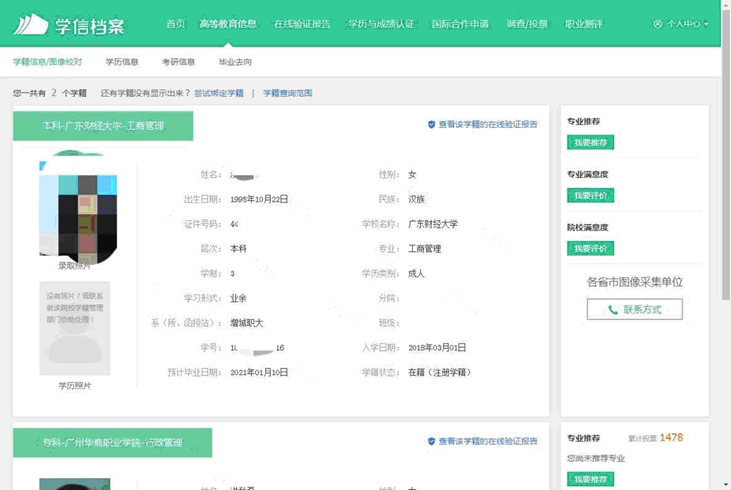Click the 学信档案 logo icon
Screen dimensions: 731x490
click(30, 23)
